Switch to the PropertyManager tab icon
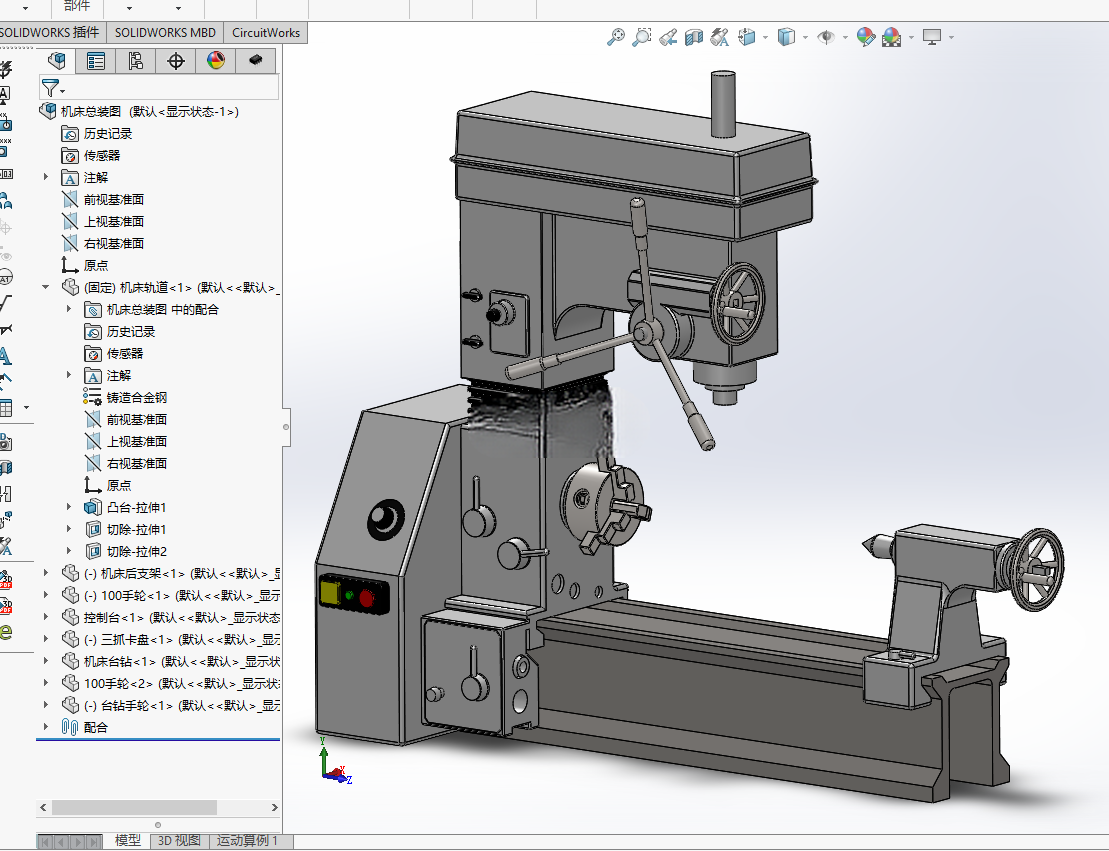 (96, 61)
